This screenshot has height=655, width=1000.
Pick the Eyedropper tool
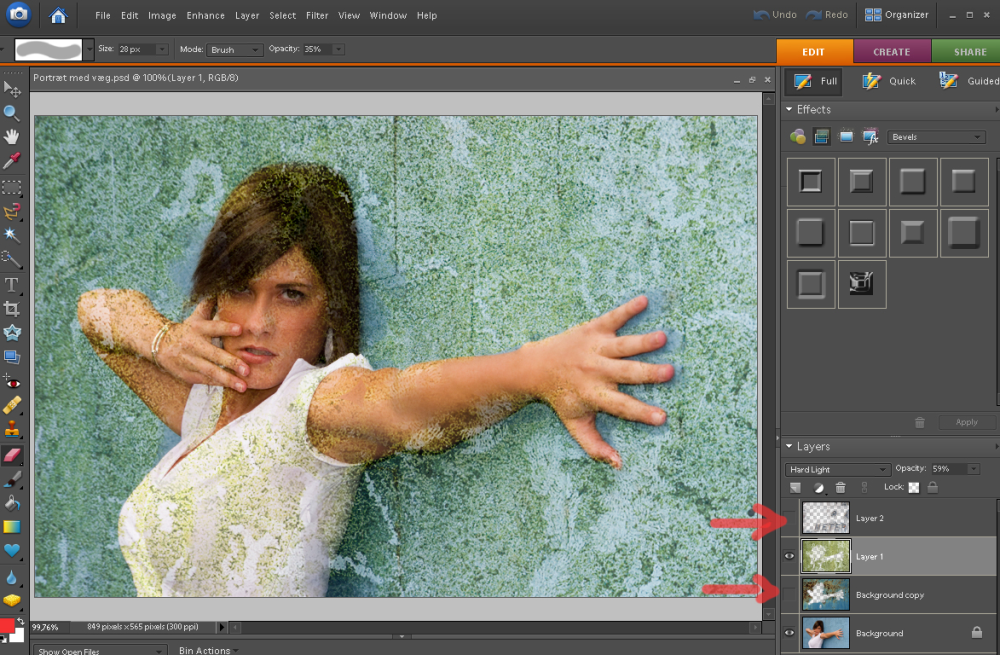pos(12,161)
